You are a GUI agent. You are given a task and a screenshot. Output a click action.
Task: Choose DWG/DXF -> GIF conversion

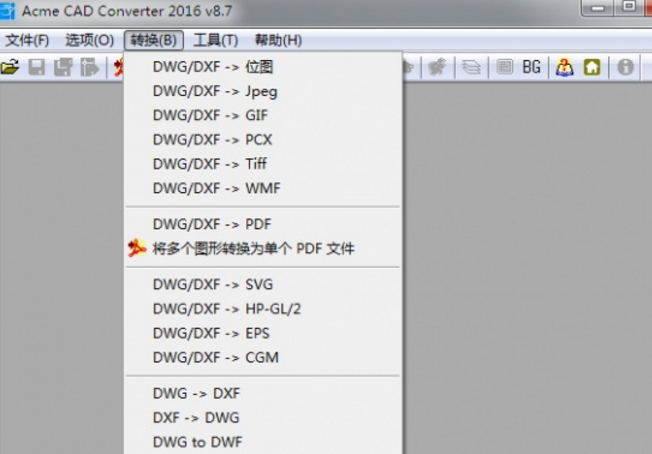[x=263, y=115]
